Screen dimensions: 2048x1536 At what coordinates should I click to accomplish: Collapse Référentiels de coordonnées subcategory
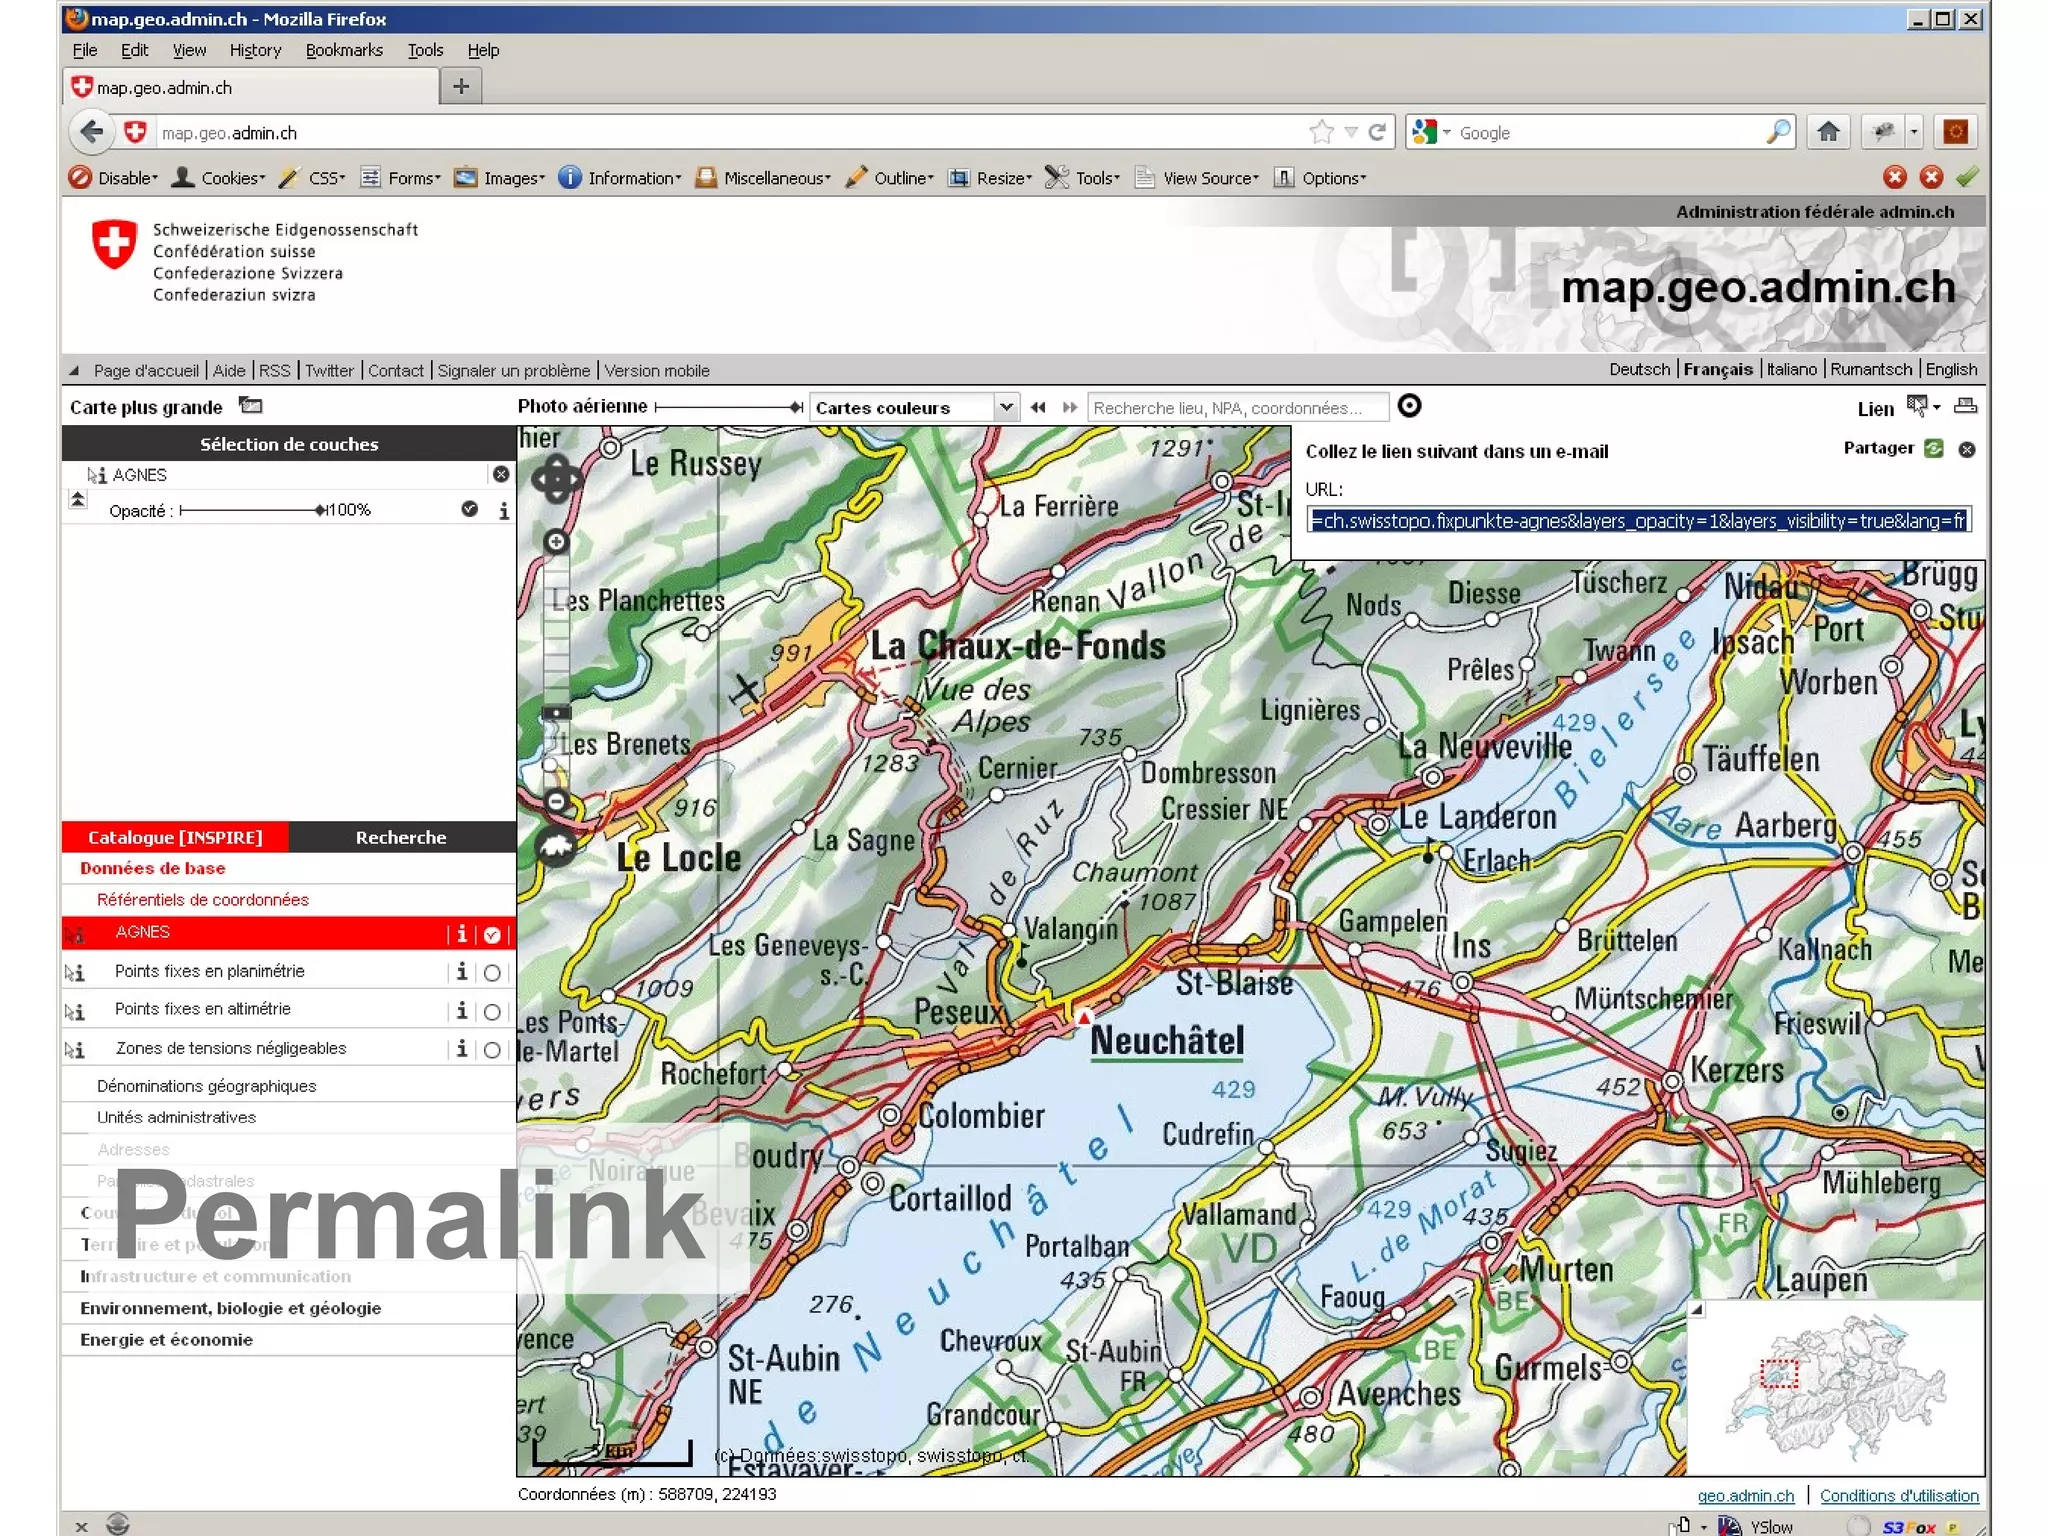[203, 899]
